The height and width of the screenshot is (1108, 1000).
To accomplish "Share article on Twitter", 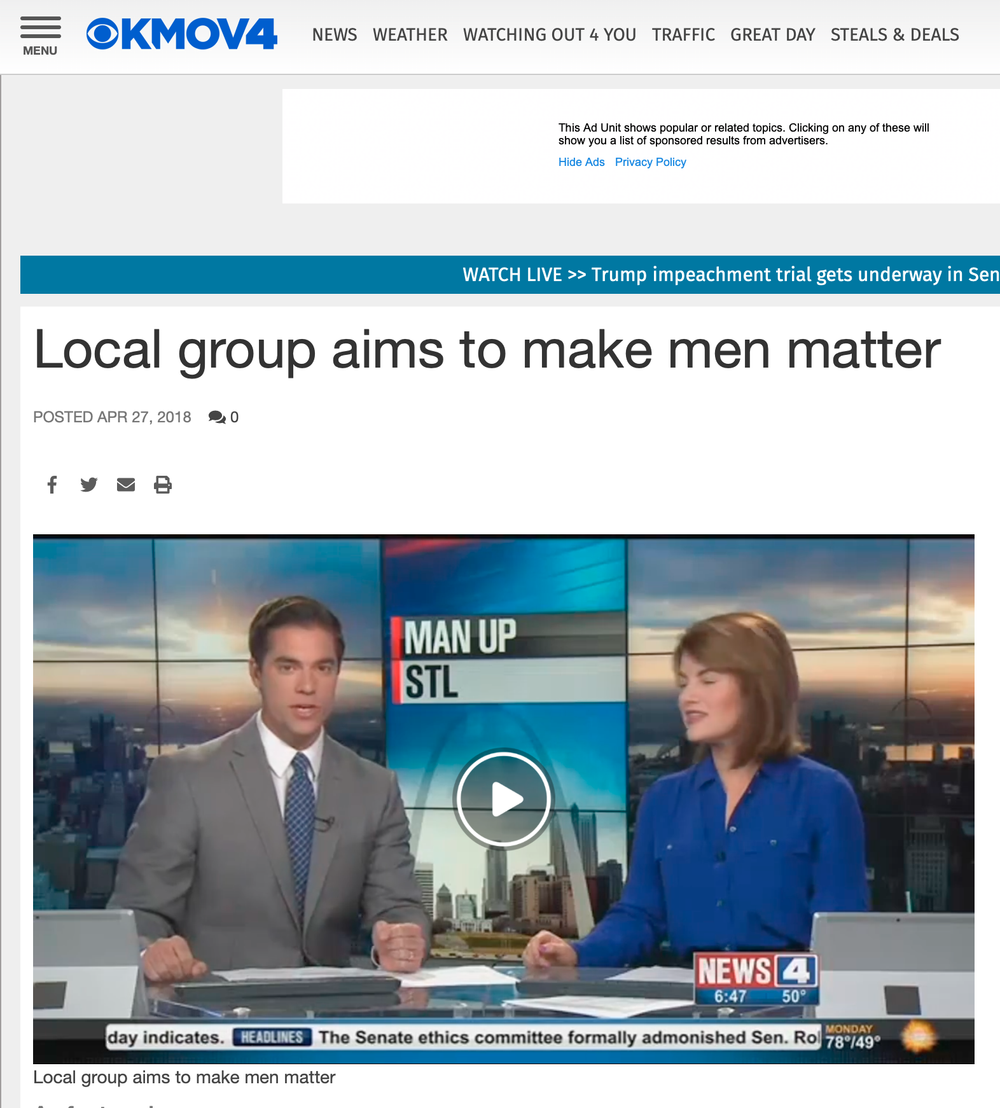I will click(88, 485).
